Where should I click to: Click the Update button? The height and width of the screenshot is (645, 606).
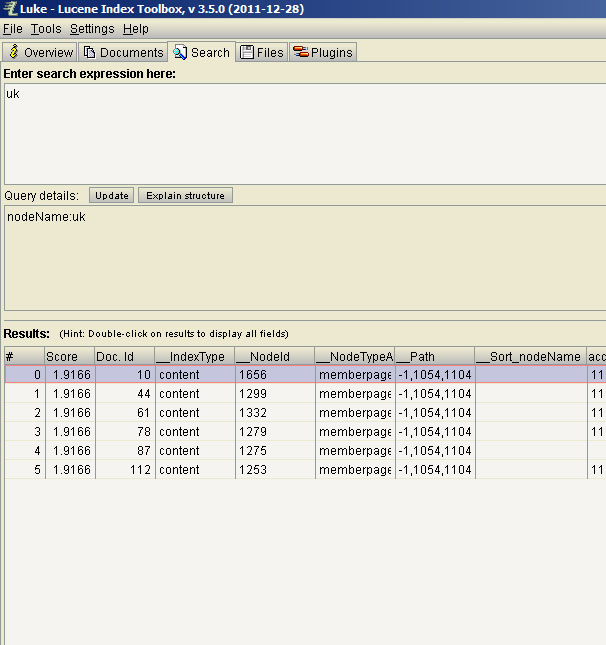point(111,195)
